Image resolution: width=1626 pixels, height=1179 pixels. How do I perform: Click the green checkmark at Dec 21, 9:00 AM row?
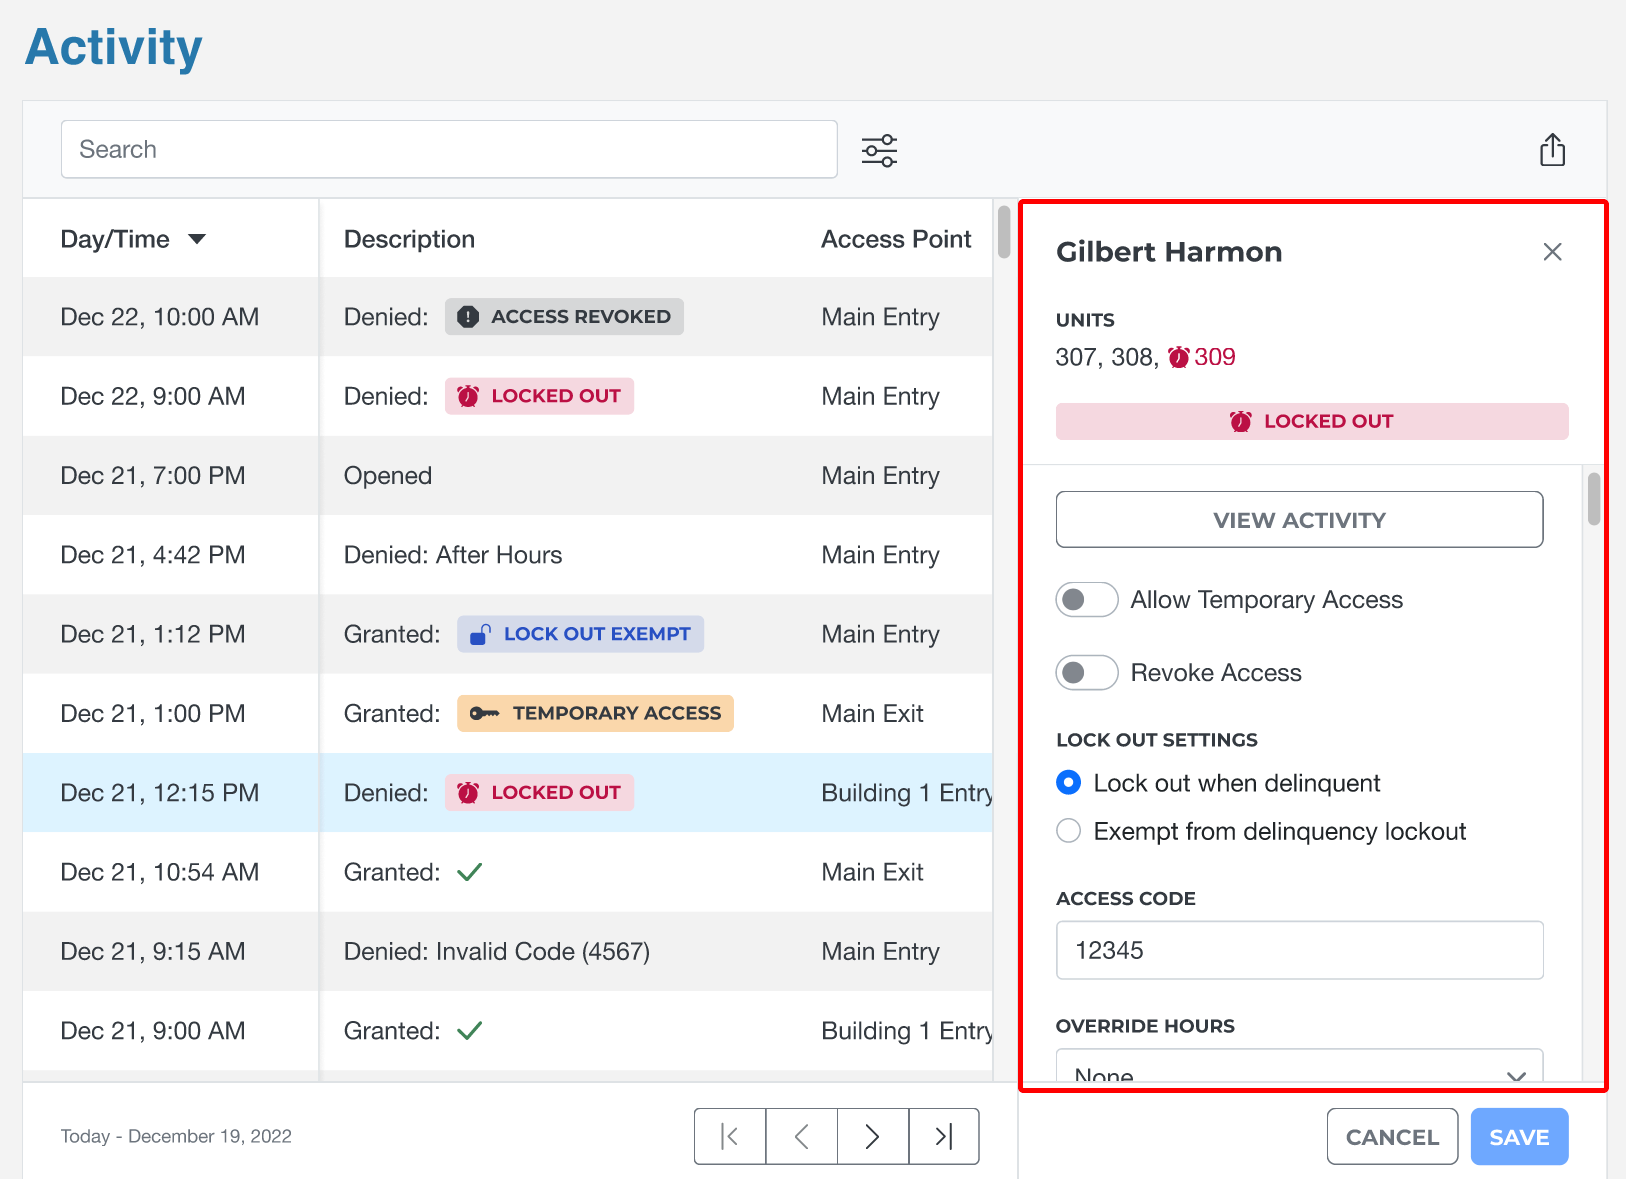(469, 1031)
